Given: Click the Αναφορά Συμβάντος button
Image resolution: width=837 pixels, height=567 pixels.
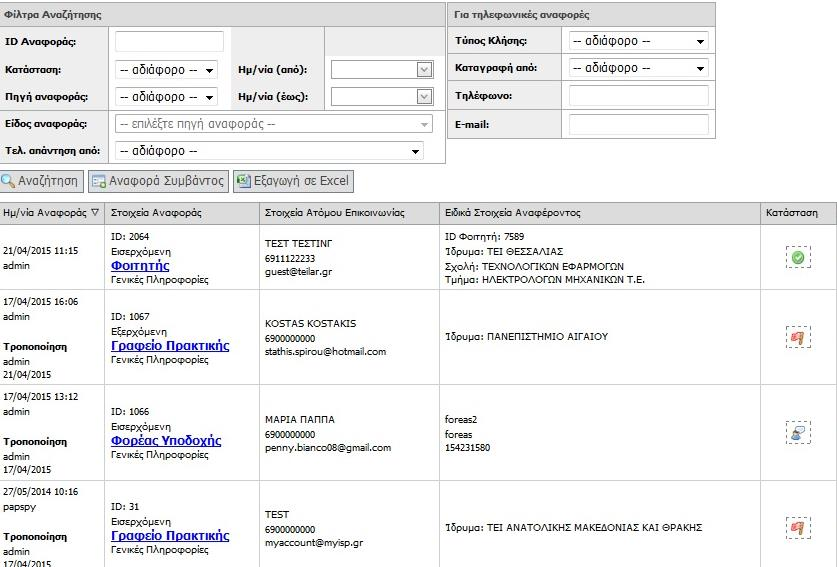Looking at the screenshot, I should 159,181.
